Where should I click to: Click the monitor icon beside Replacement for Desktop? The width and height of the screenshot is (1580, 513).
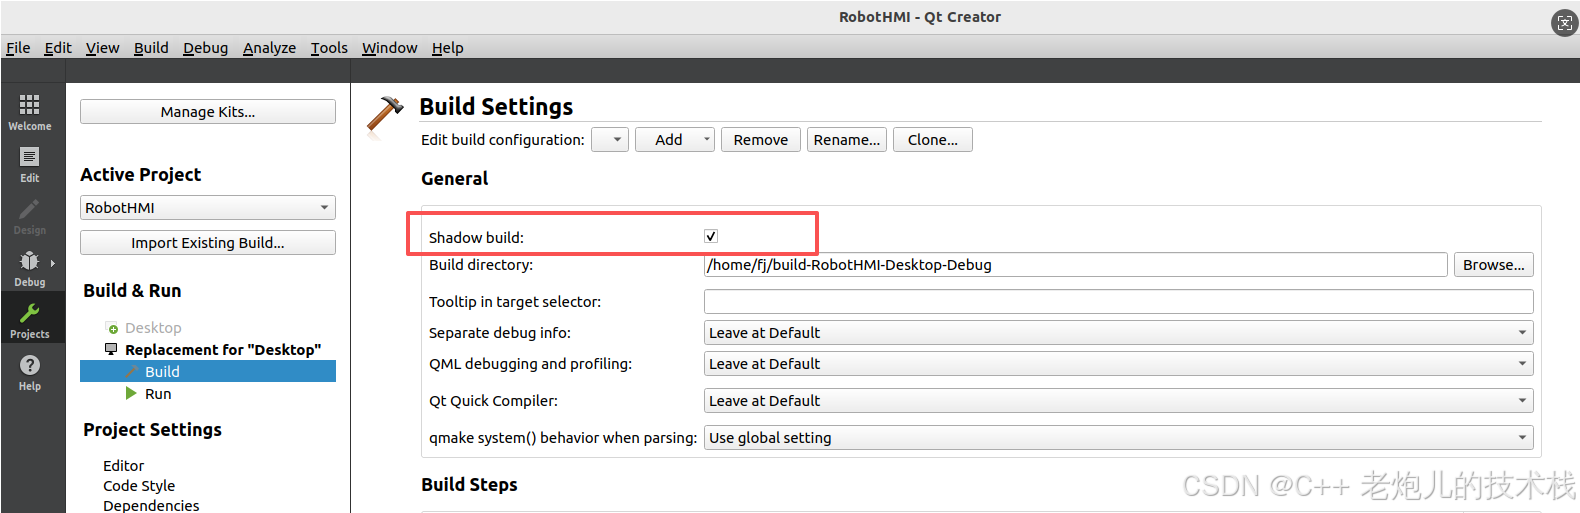(111, 349)
